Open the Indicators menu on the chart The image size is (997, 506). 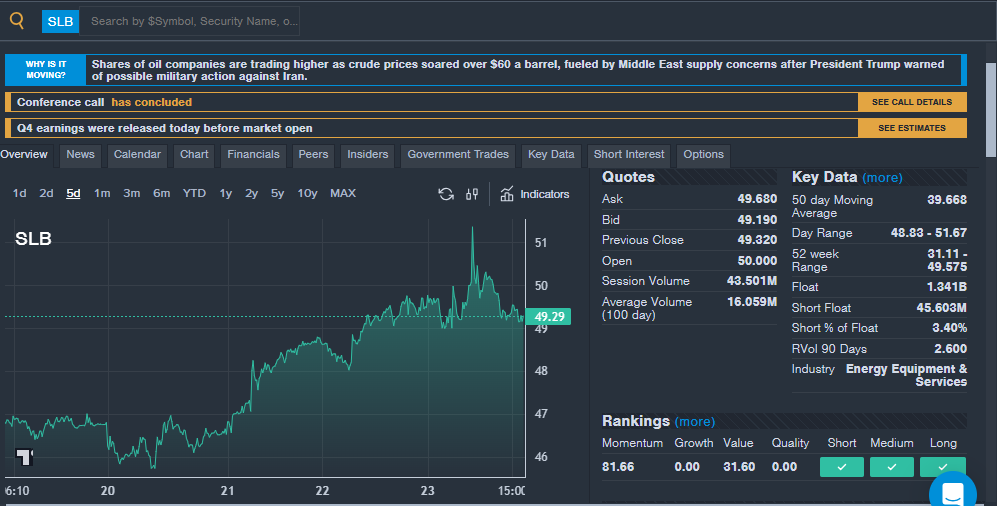534,194
